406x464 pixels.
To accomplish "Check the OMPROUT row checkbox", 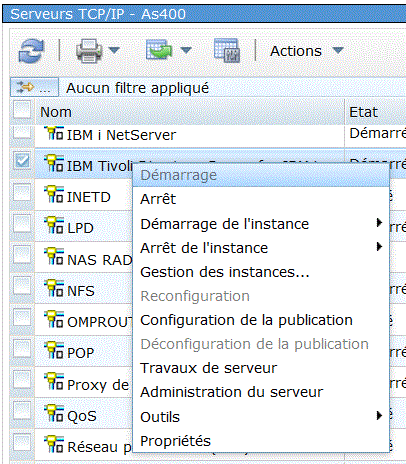I will coord(22,317).
